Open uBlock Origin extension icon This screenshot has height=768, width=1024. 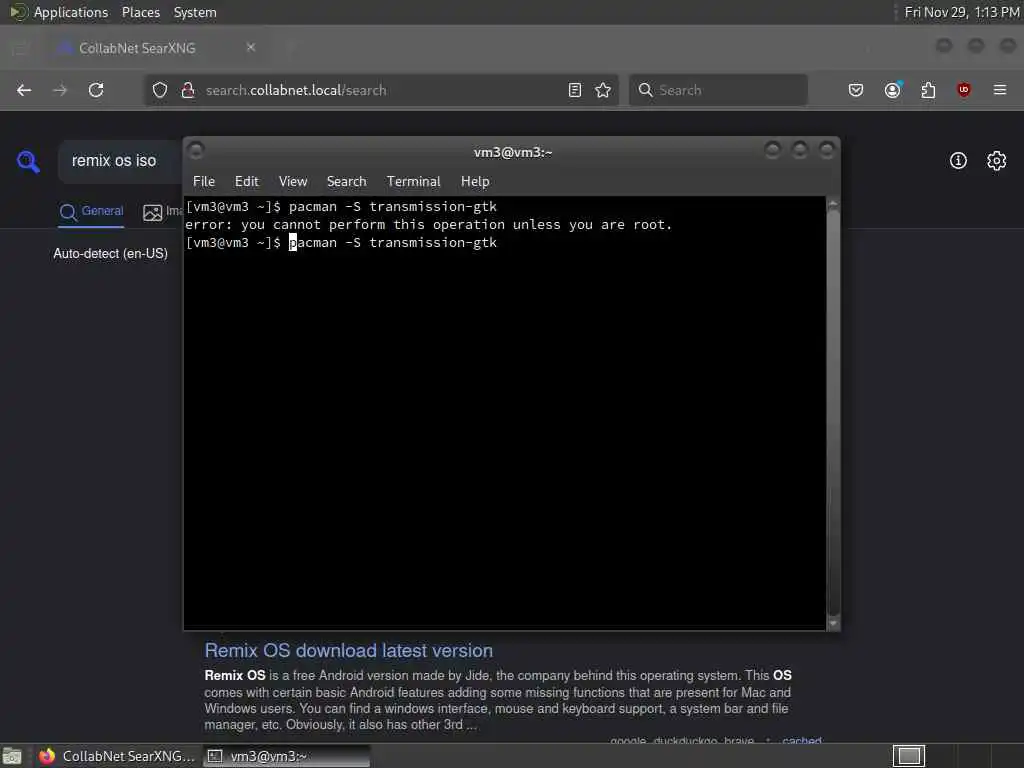click(964, 90)
